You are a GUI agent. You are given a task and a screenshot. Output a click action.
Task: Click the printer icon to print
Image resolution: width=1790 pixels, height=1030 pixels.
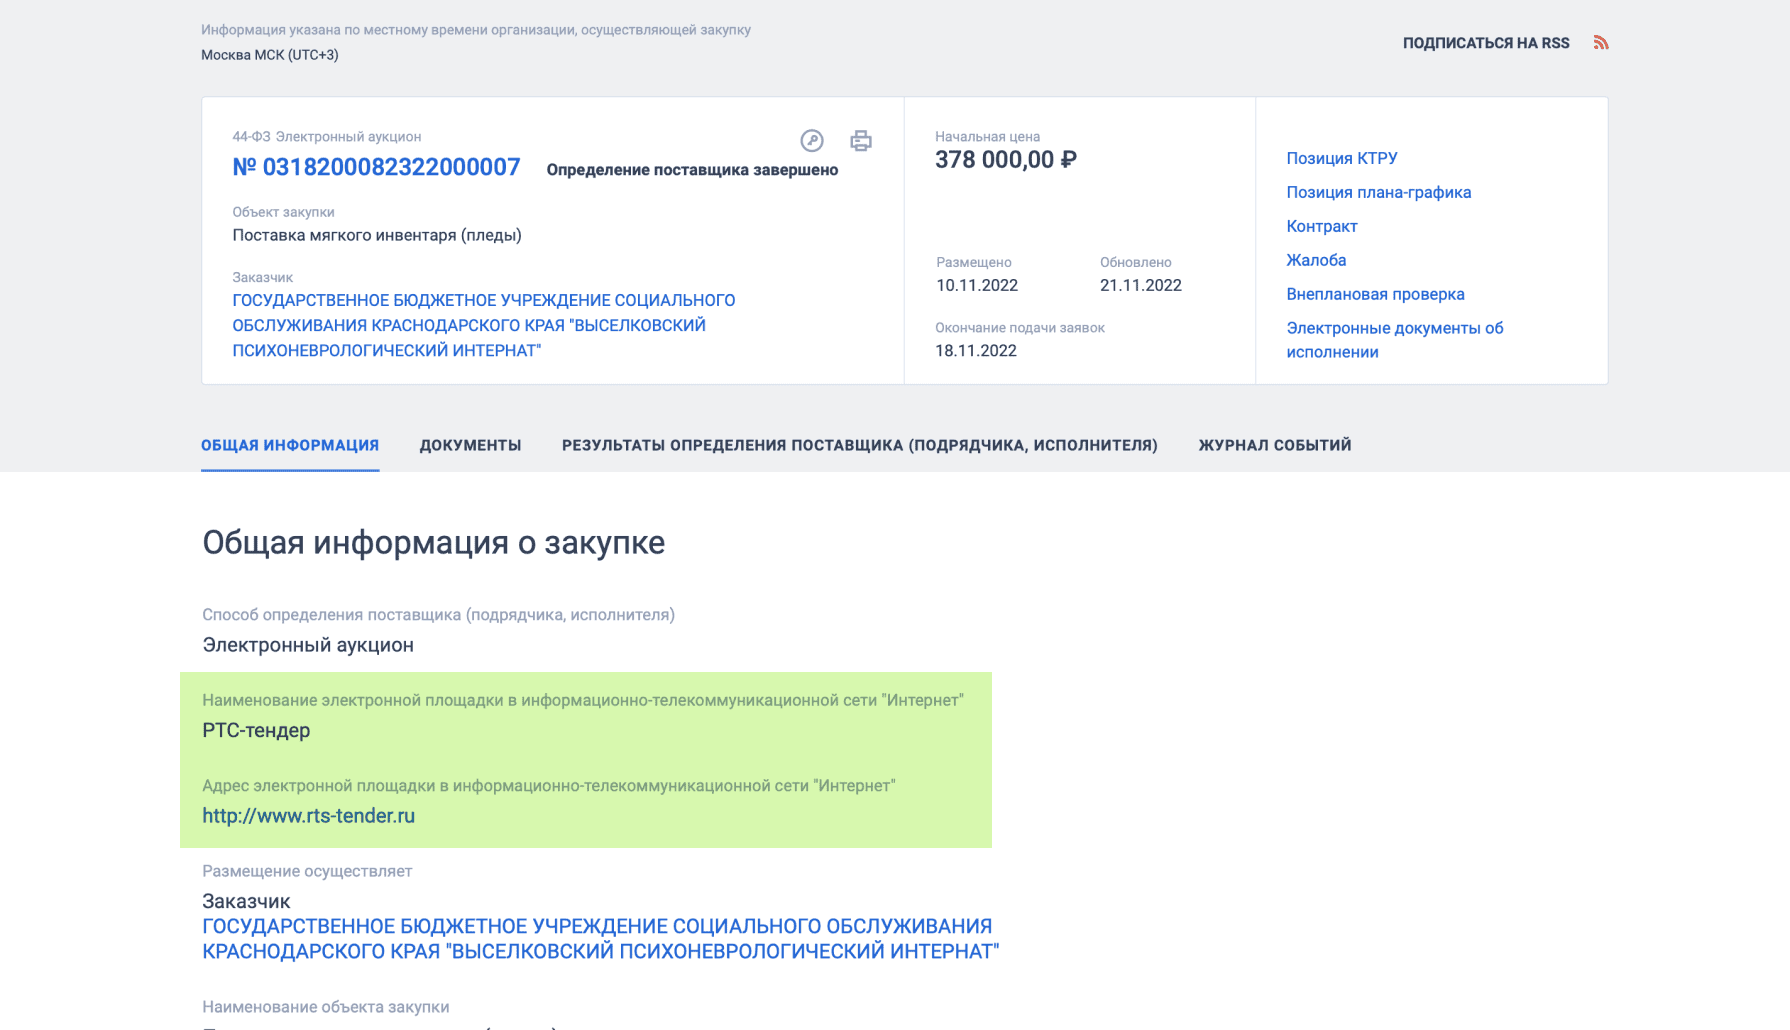click(860, 141)
